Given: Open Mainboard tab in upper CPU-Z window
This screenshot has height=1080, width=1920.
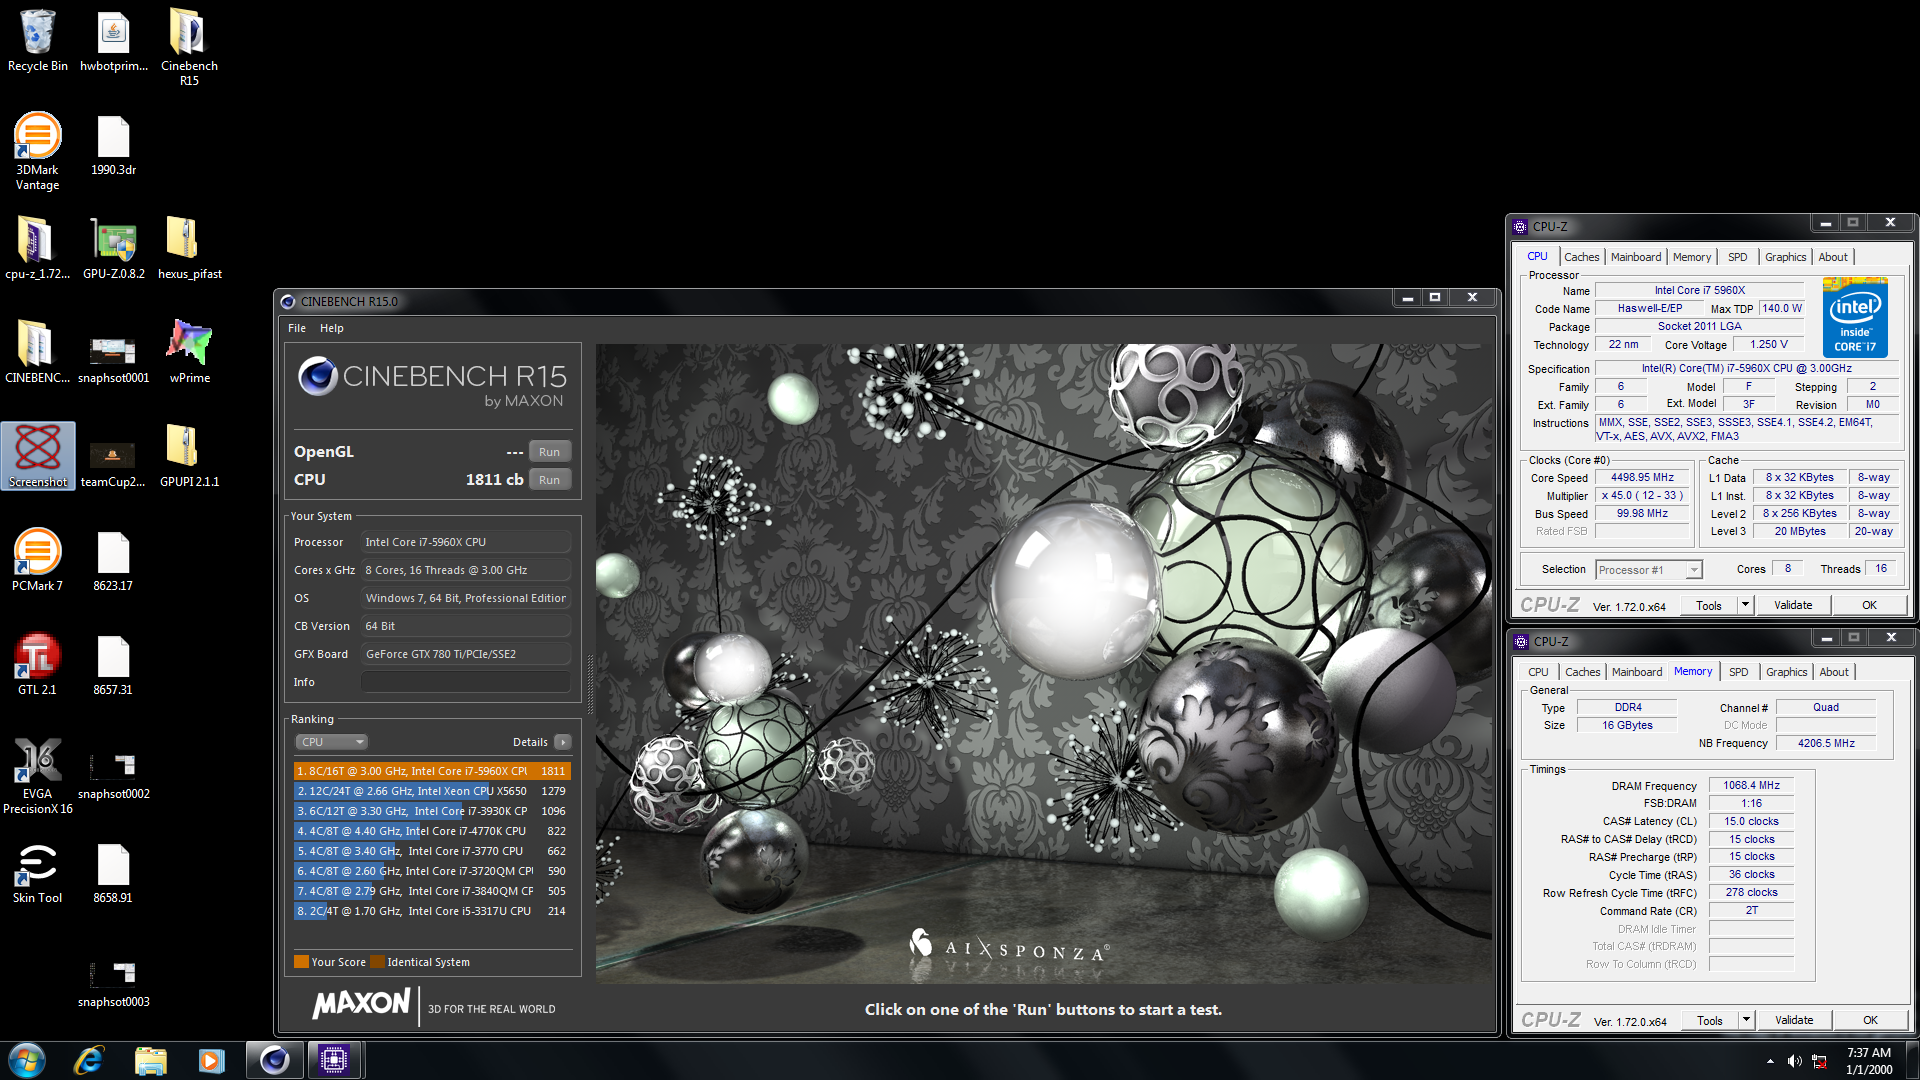Looking at the screenshot, I should (1636, 257).
